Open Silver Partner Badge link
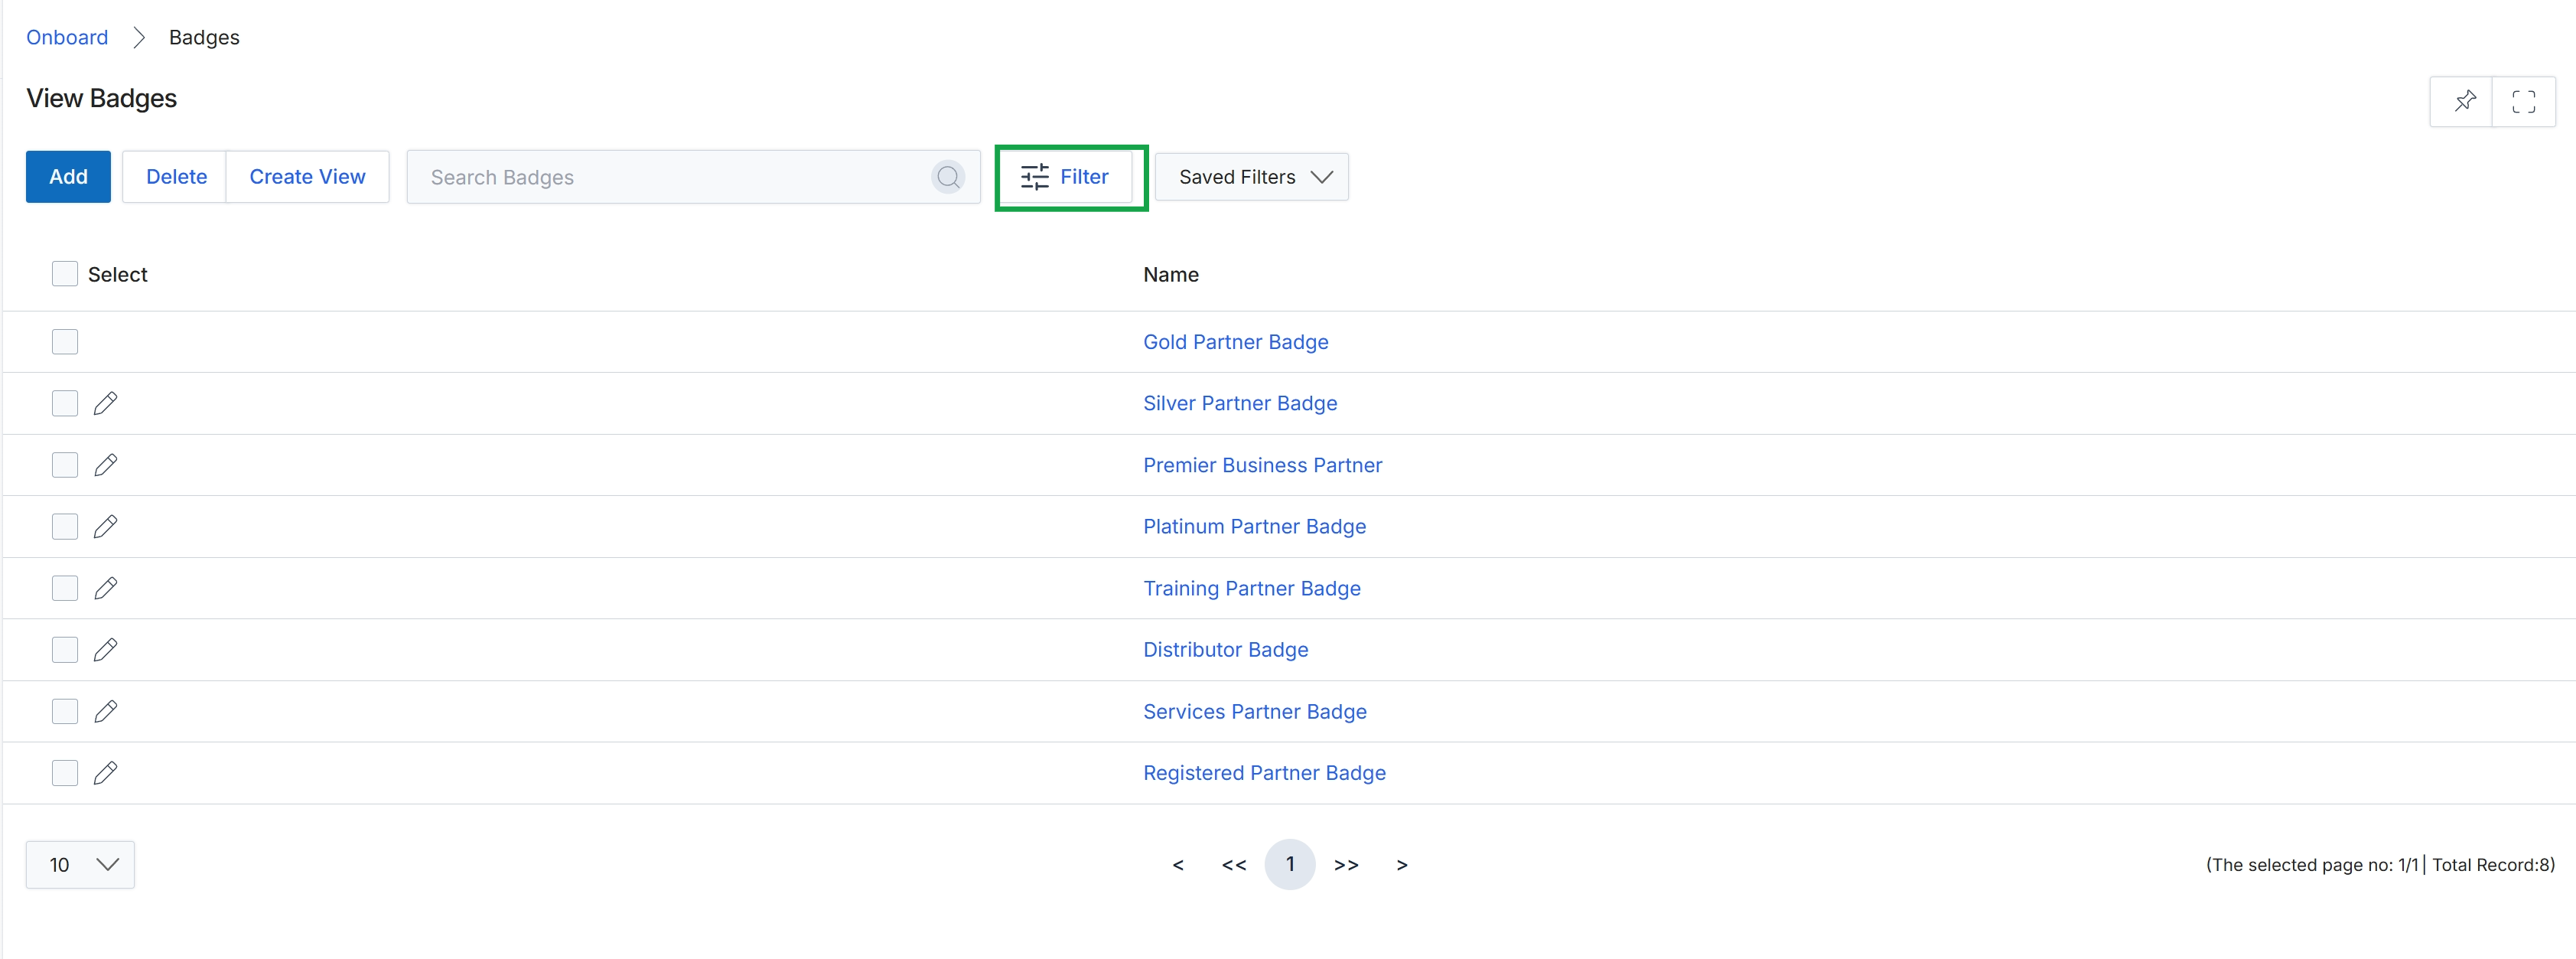This screenshot has width=2576, height=959. (1240, 403)
